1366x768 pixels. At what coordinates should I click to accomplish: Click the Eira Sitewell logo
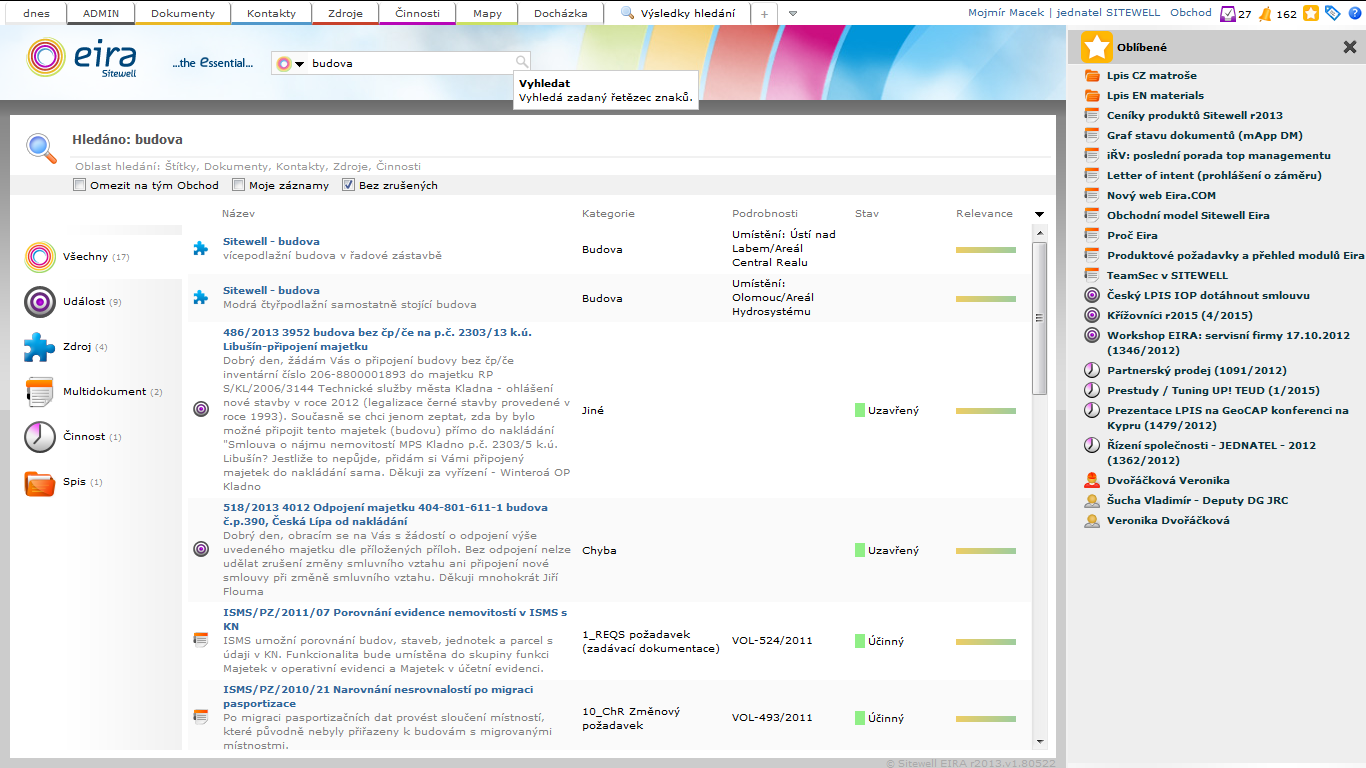pyautogui.click(x=82, y=59)
